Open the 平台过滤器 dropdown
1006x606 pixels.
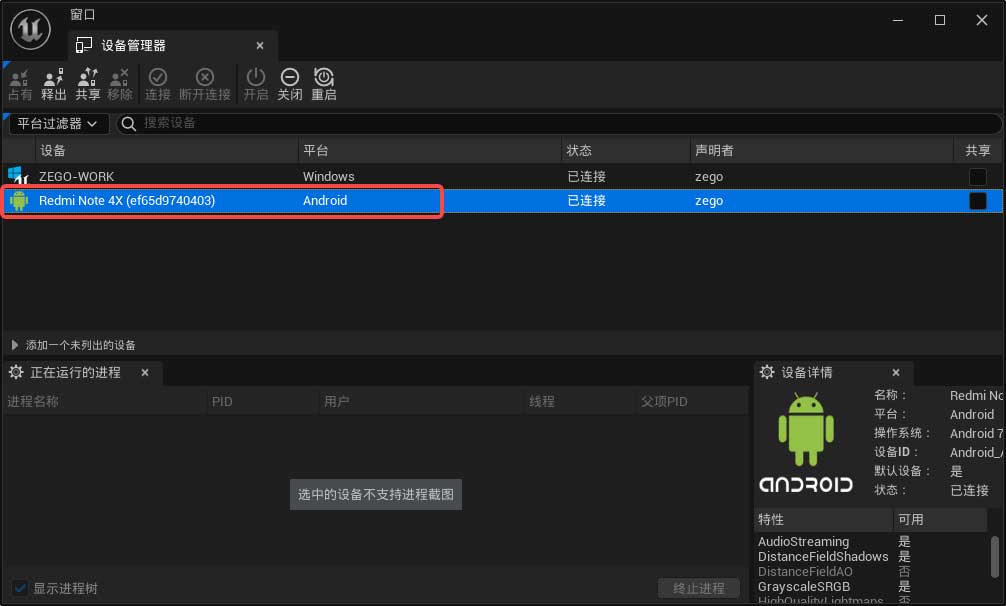59,123
